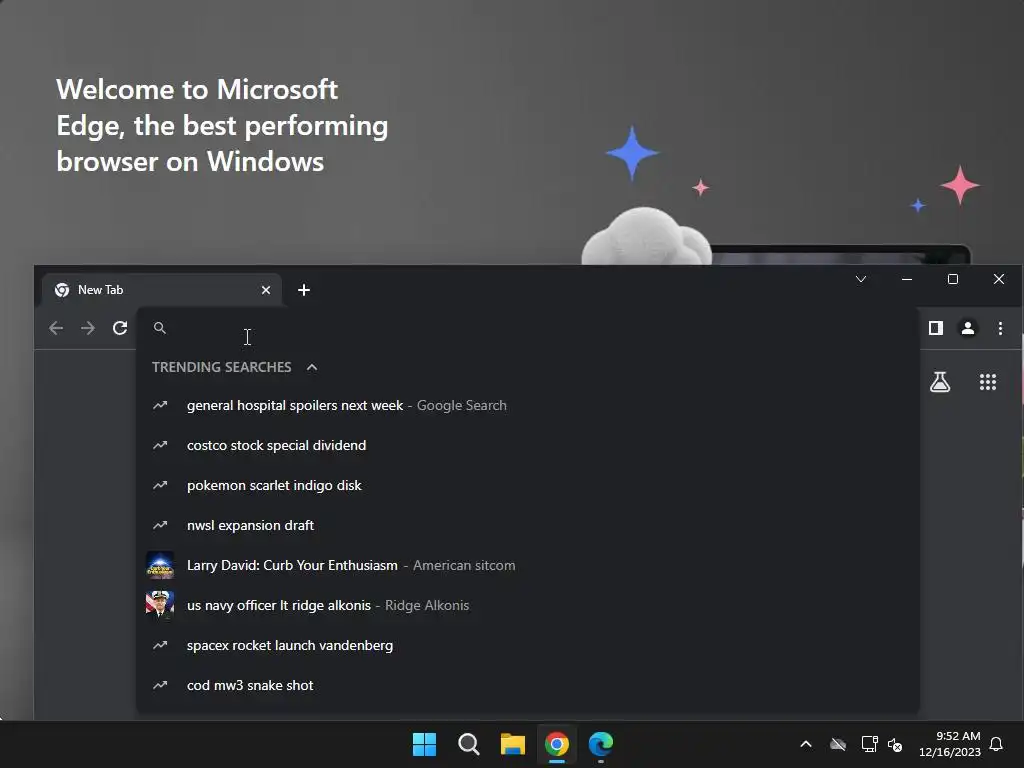Go back using Chrome's back arrow
1024x768 pixels.
[x=56, y=328]
